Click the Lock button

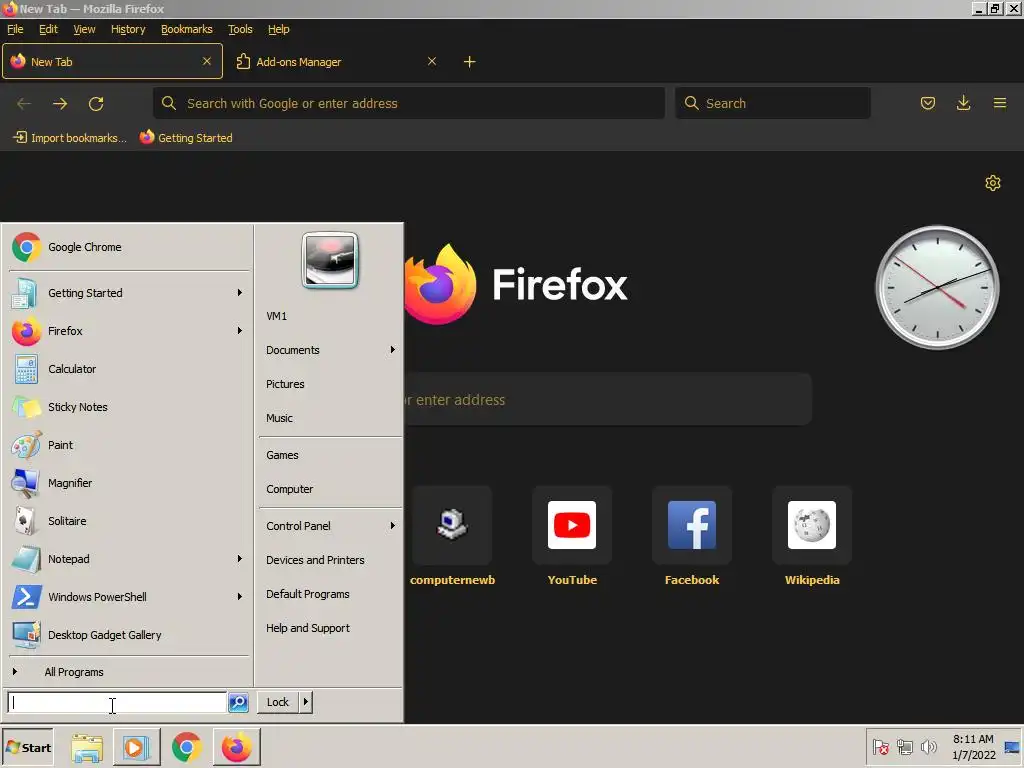pyautogui.click(x=278, y=702)
